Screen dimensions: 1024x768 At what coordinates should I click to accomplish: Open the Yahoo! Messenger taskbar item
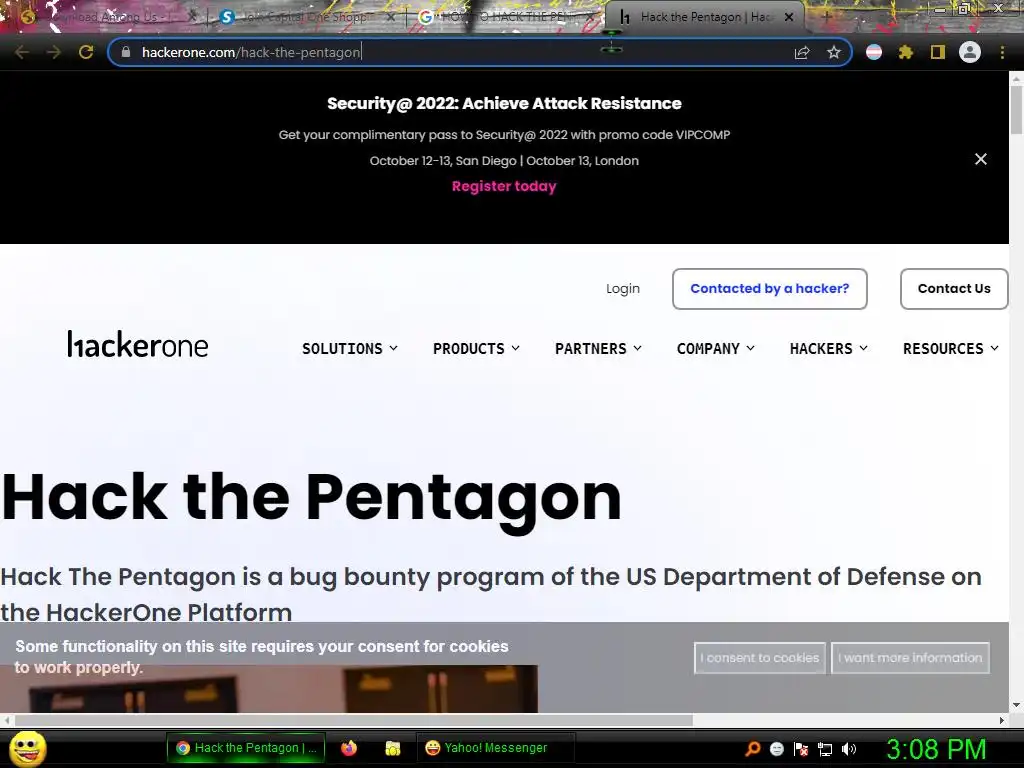coord(495,748)
